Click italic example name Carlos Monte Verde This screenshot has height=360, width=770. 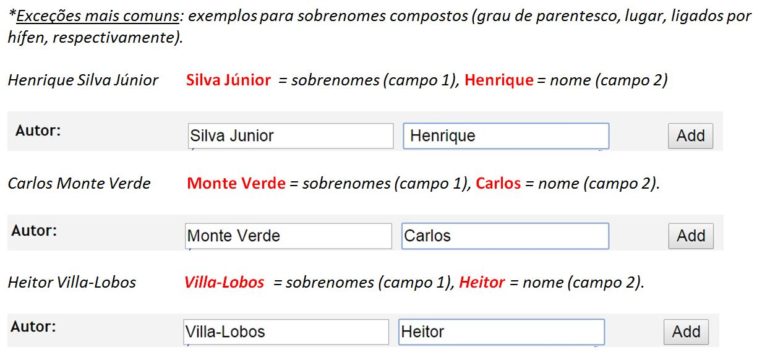(79, 183)
